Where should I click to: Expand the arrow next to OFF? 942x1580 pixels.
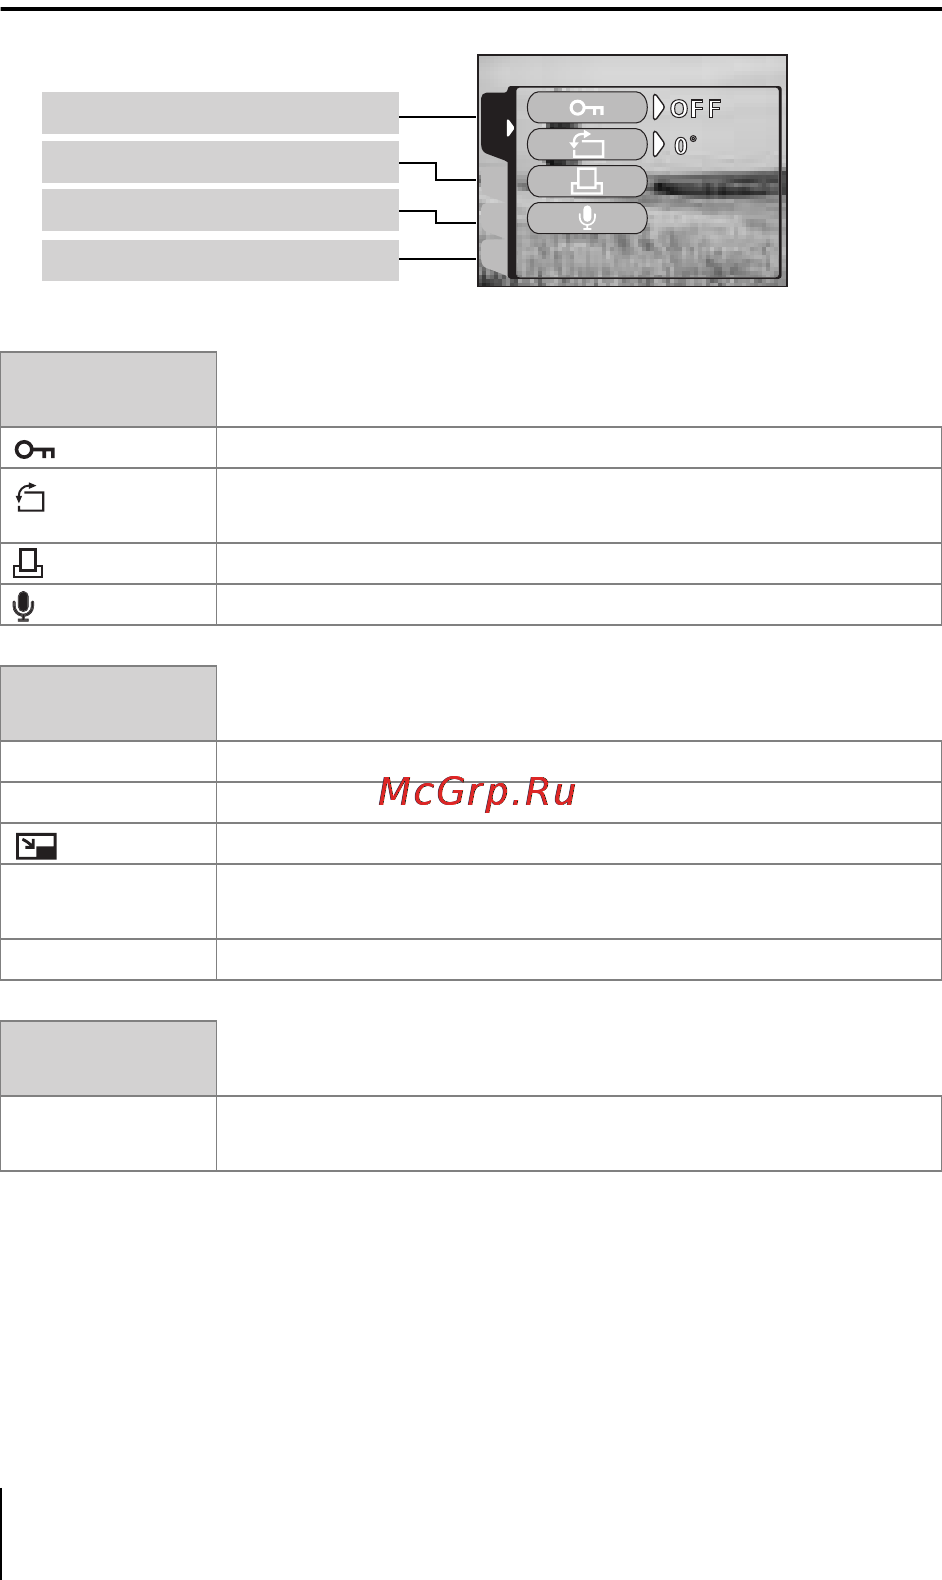[x=659, y=108]
